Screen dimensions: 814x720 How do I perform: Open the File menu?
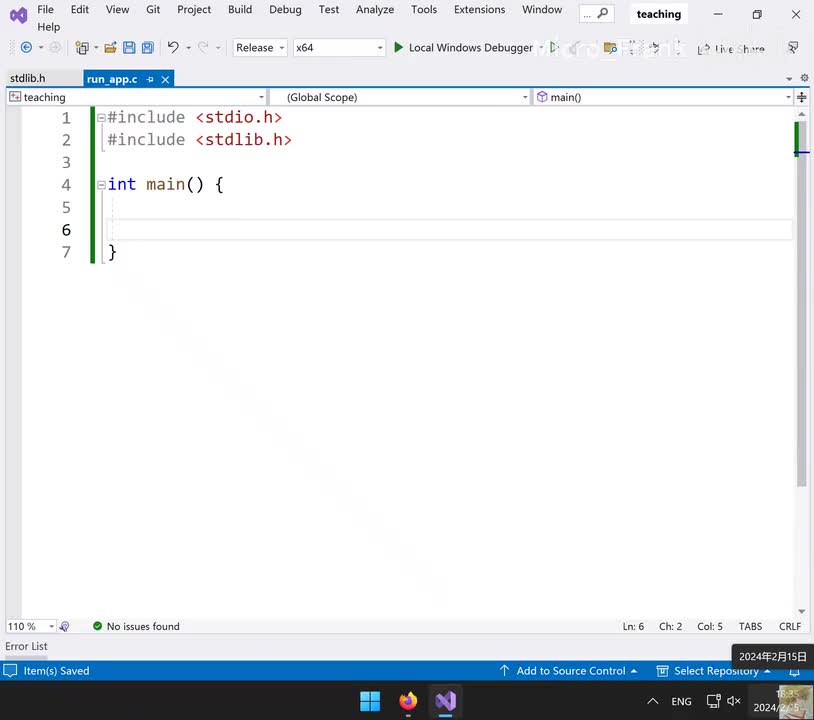point(45,9)
